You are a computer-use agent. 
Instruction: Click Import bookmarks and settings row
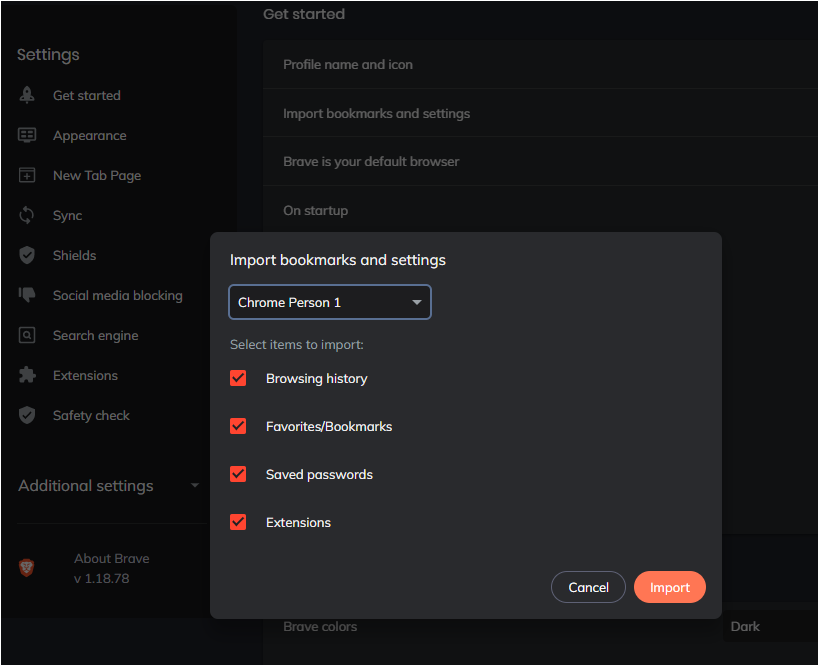tap(541, 113)
